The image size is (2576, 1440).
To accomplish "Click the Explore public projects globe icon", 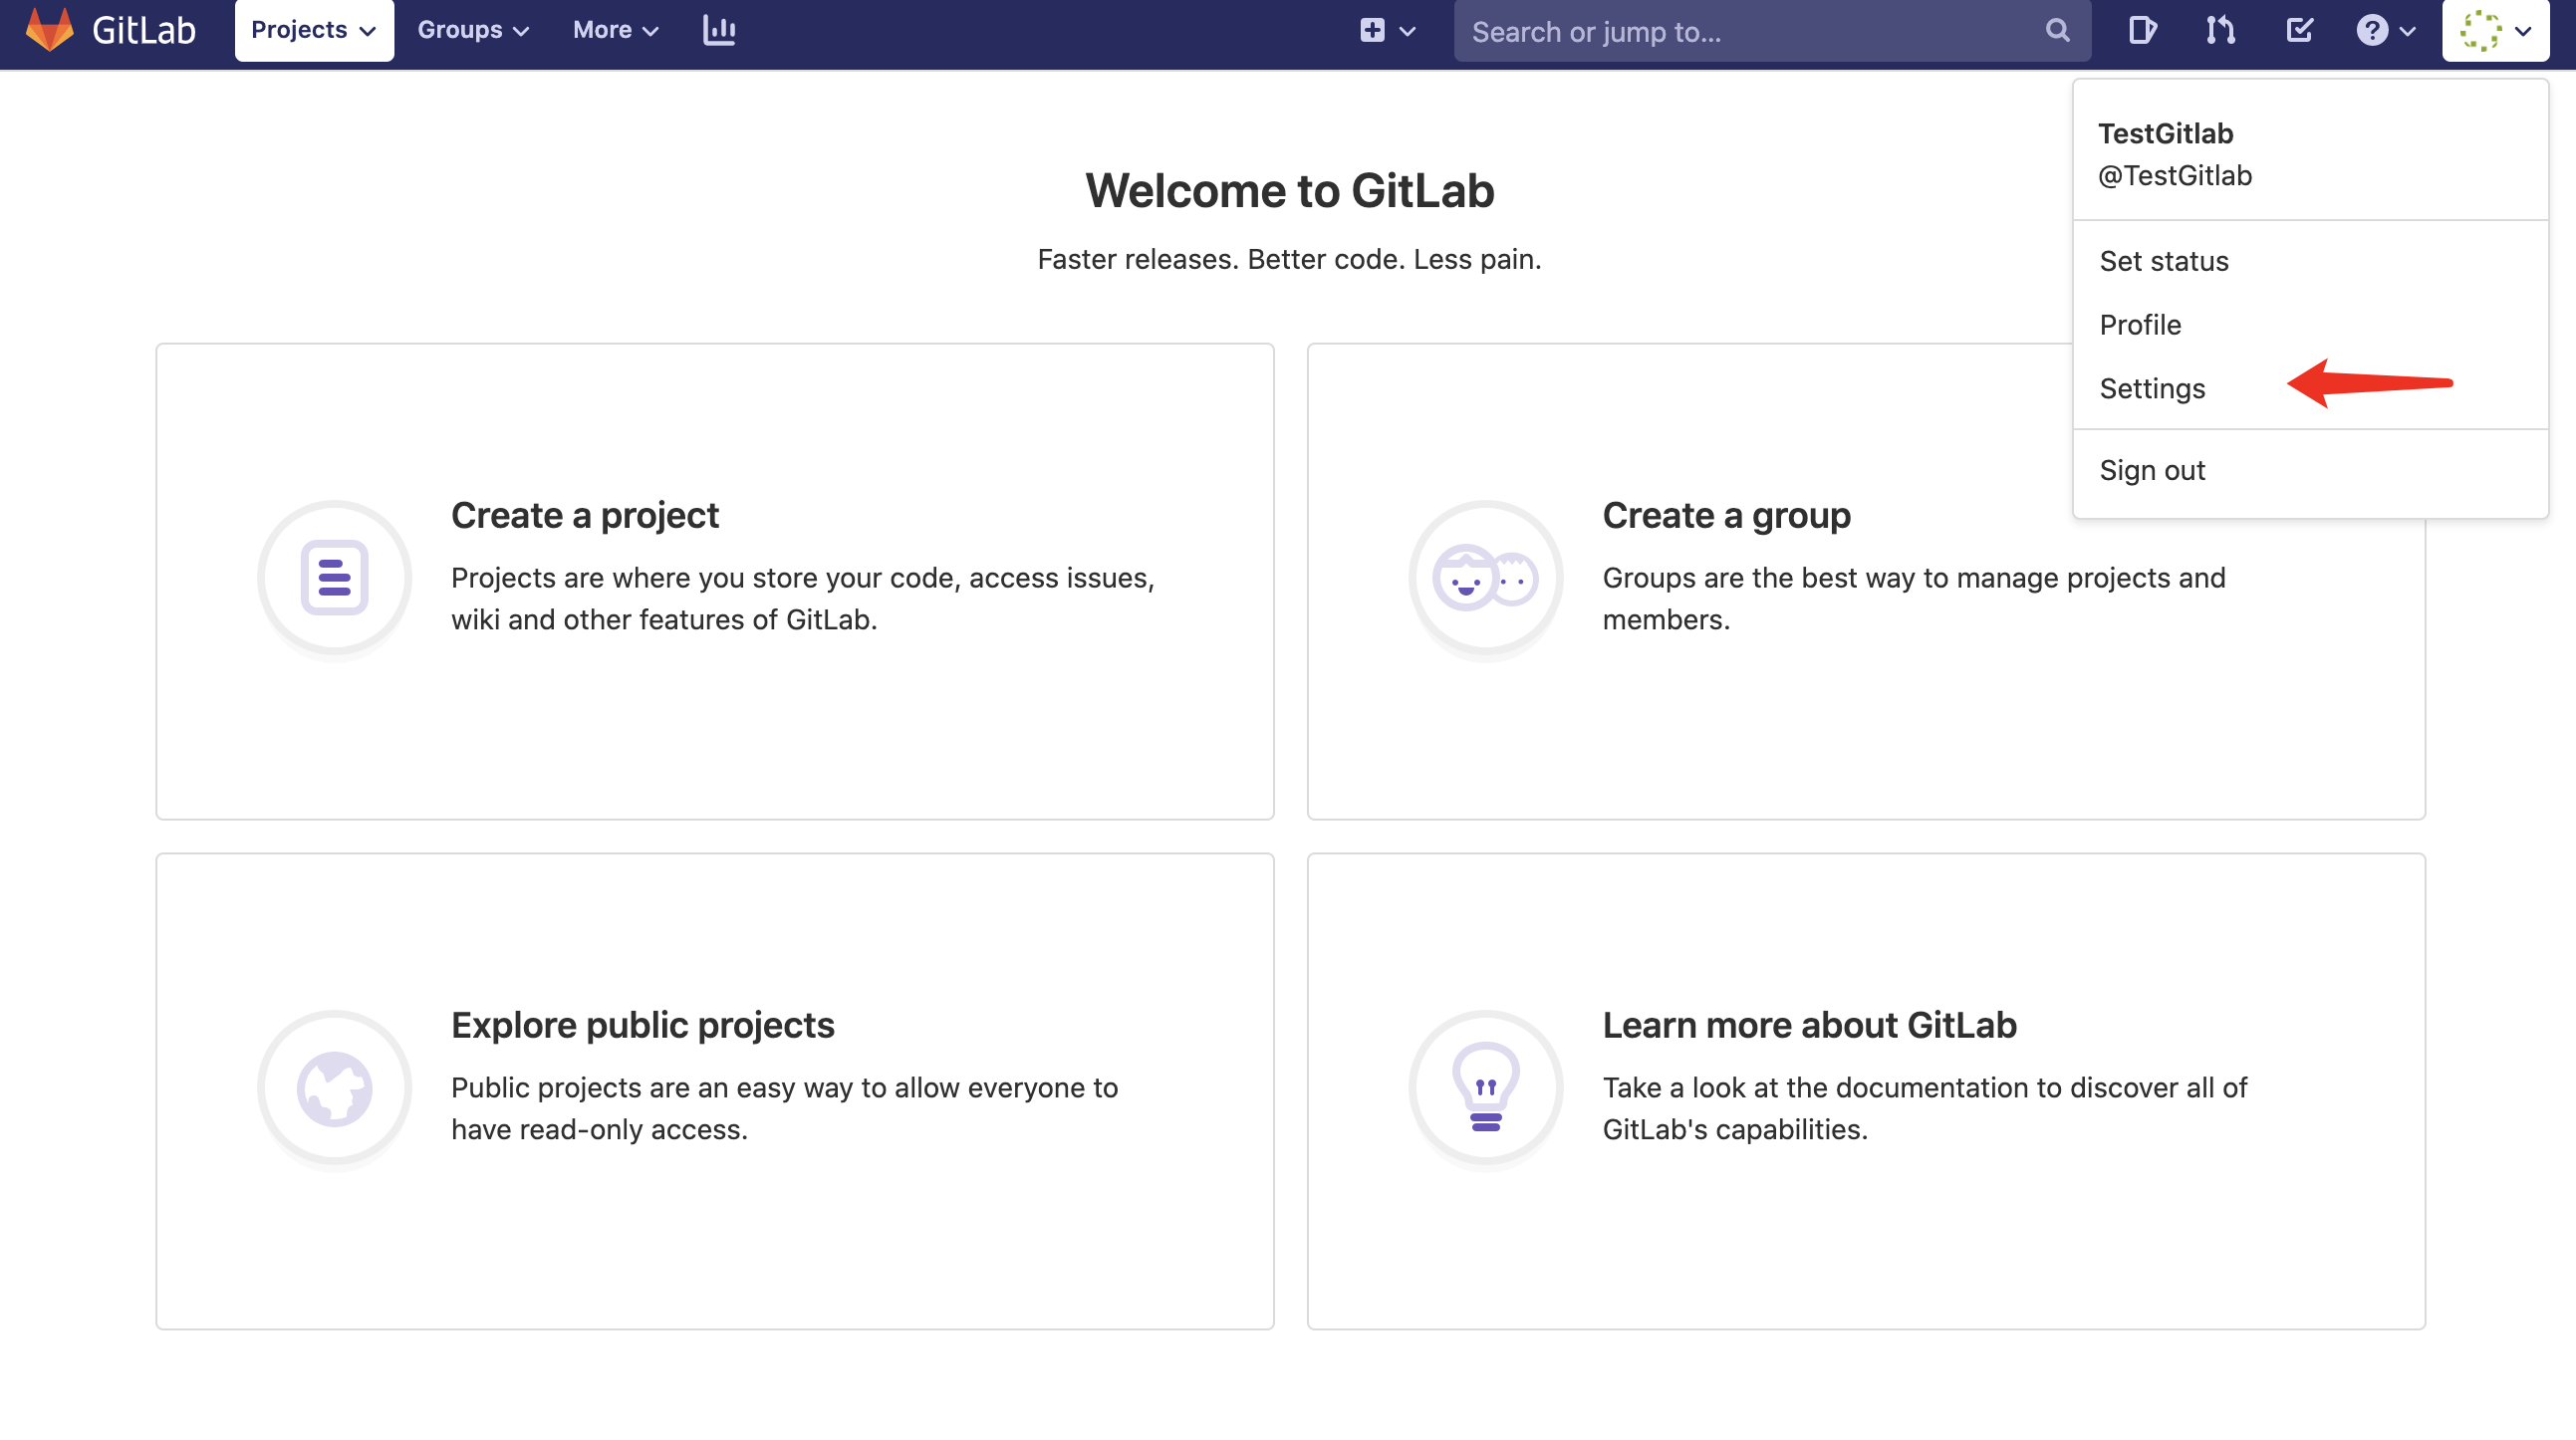I will pyautogui.click(x=334, y=1088).
